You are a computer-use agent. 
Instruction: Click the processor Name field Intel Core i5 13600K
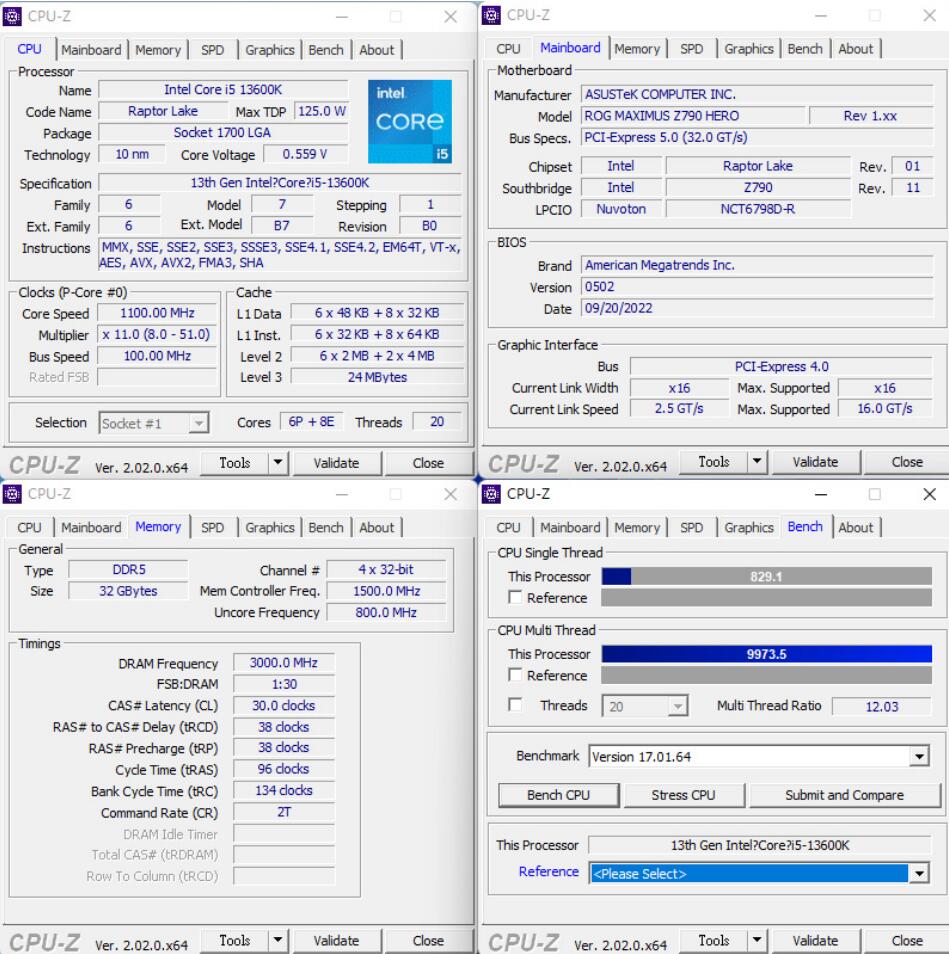pyautogui.click(x=223, y=89)
